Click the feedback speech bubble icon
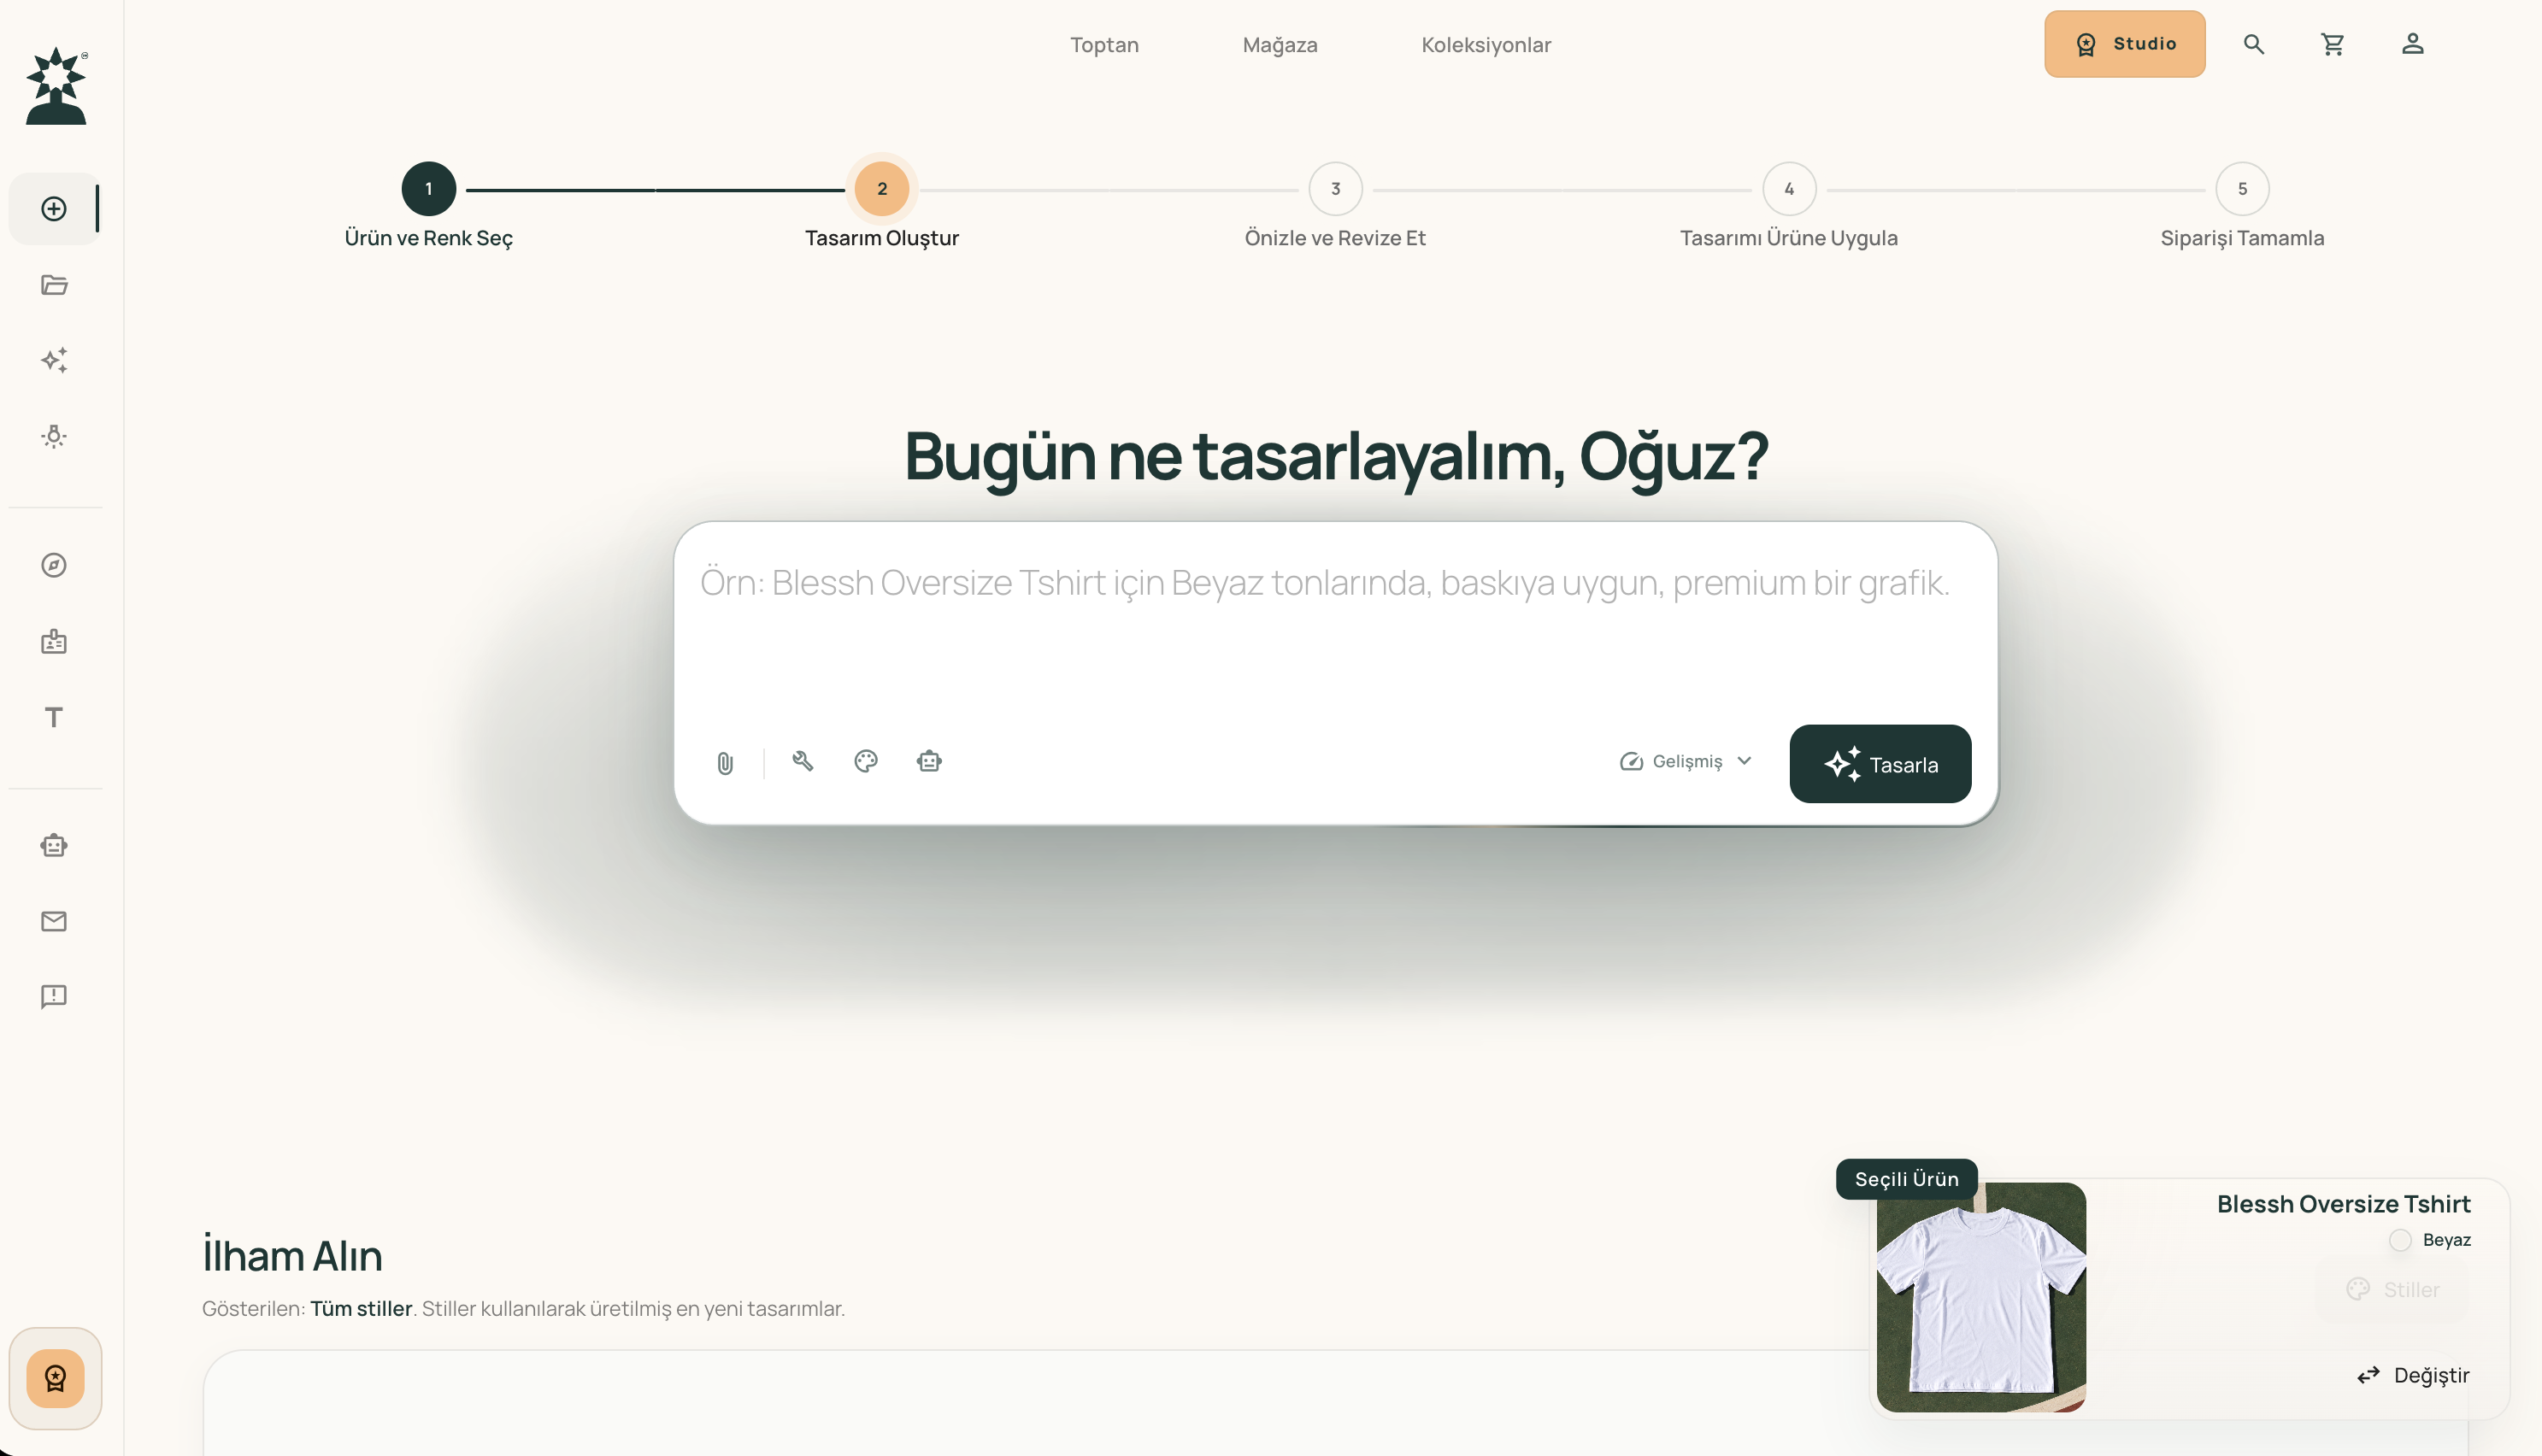The width and height of the screenshot is (2542, 1456). tap(54, 996)
